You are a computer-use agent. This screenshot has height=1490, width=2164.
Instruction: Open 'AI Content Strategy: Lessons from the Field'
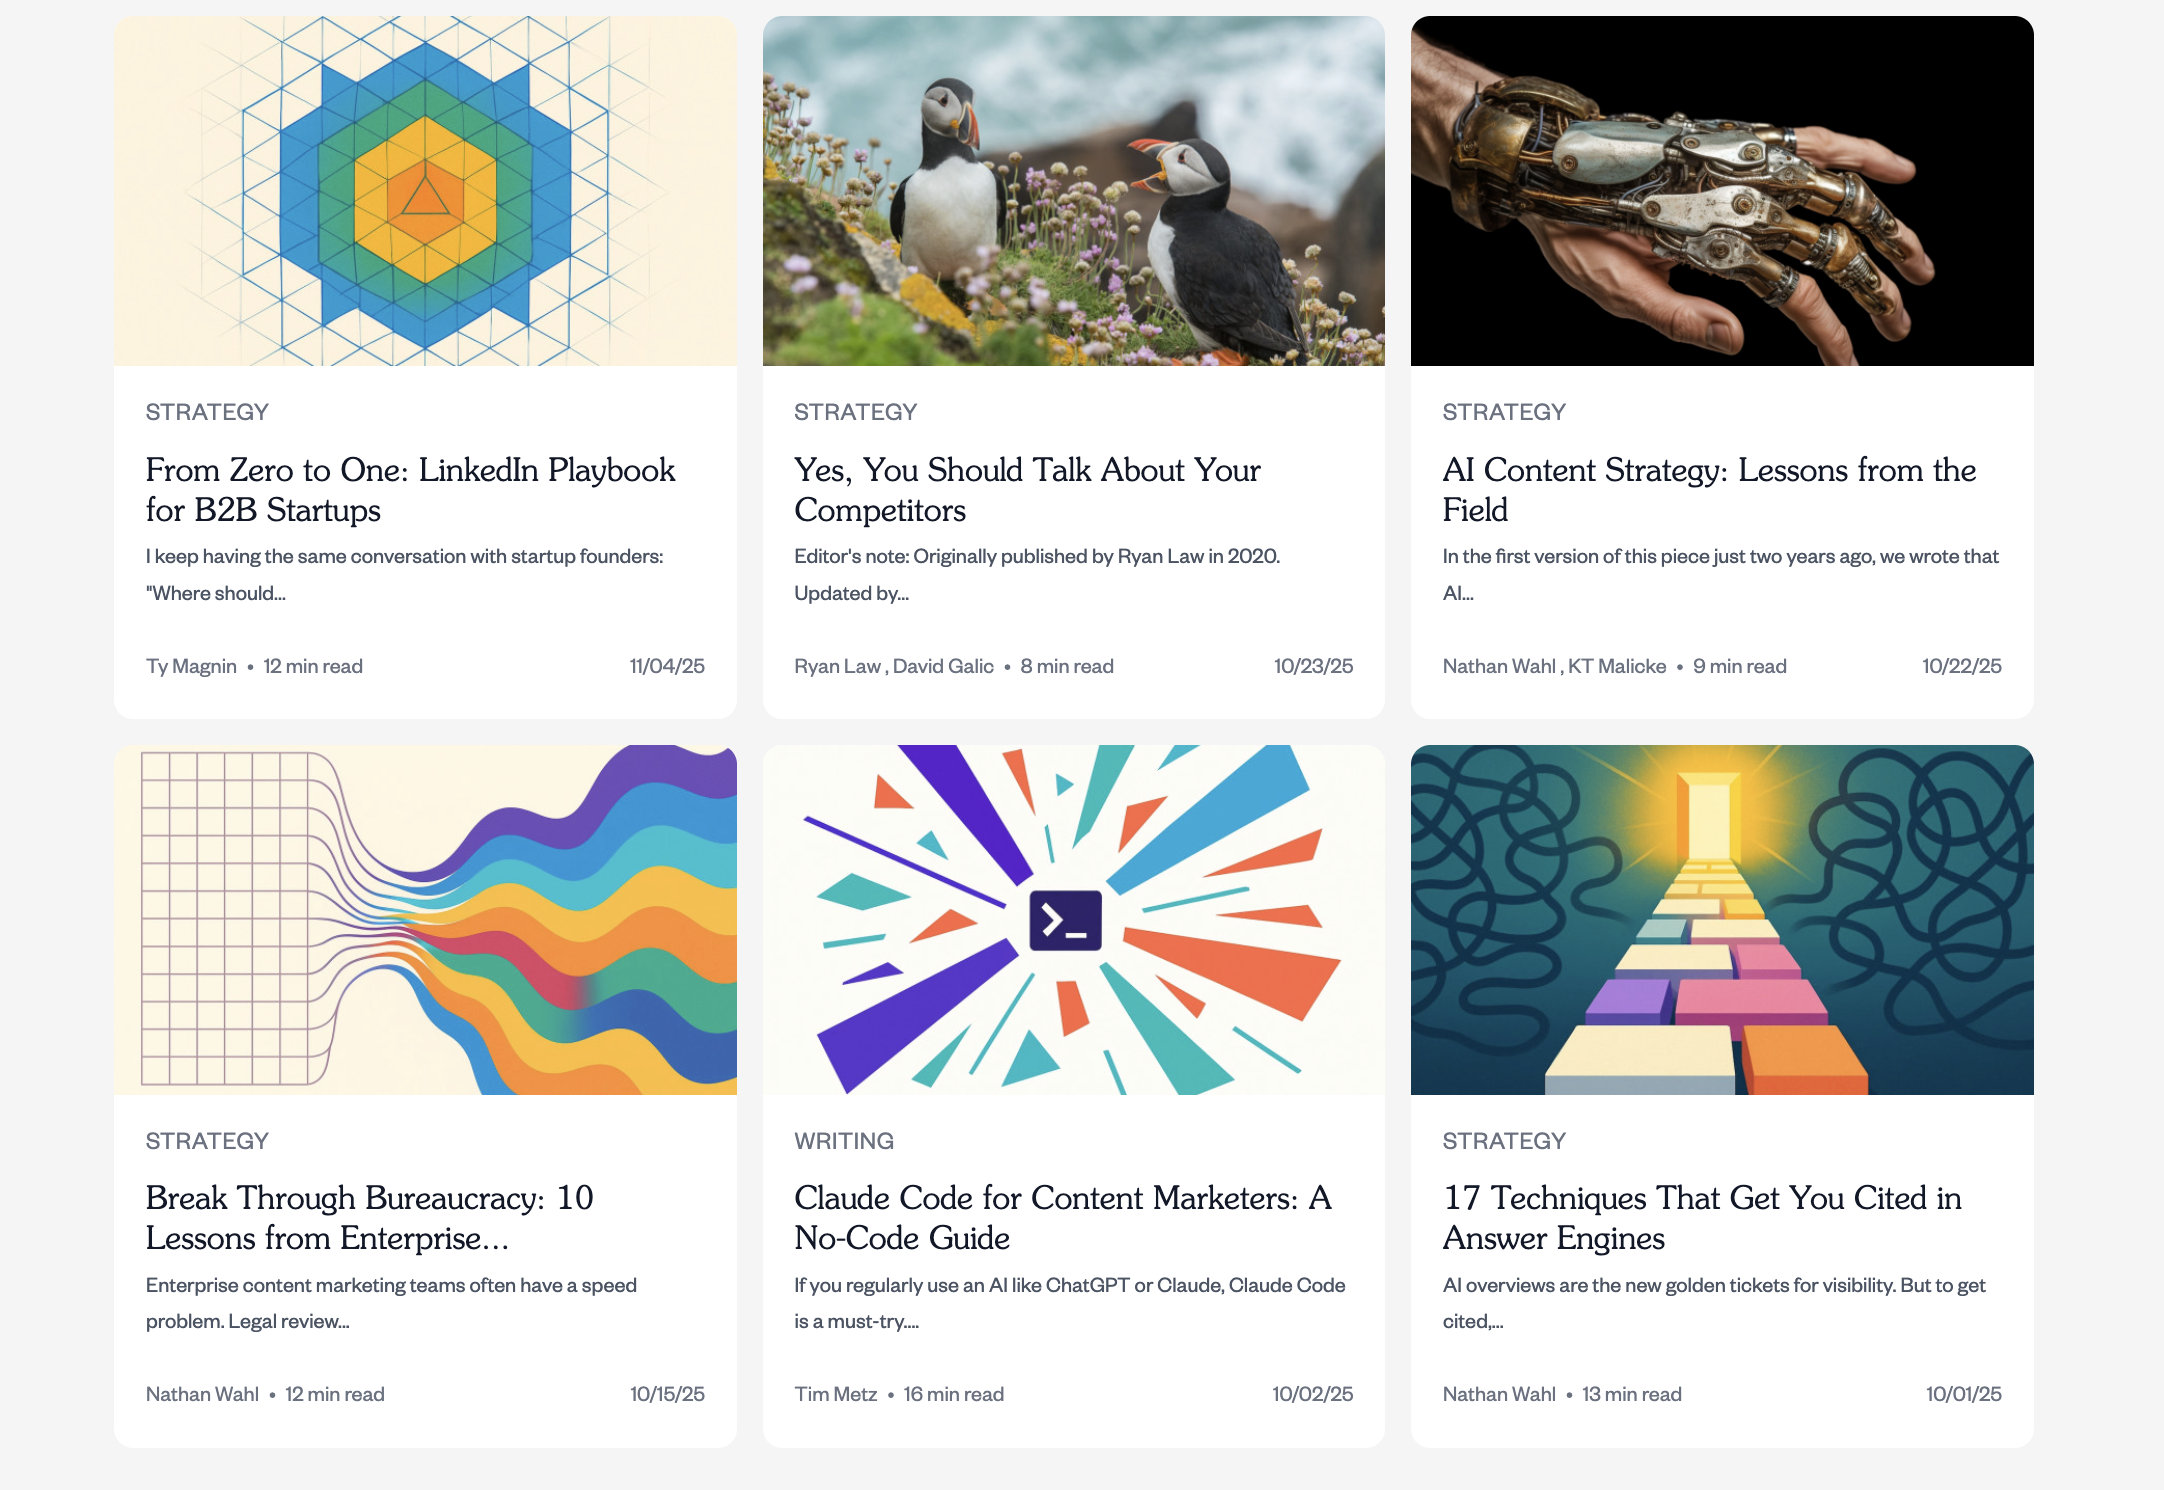point(1708,489)
